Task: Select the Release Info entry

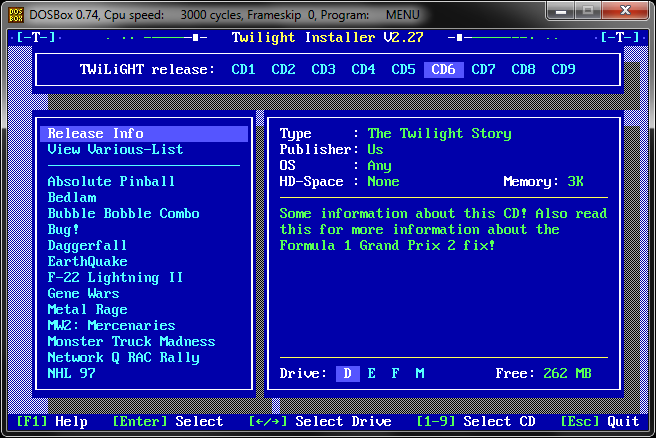Action: [144, 133]
